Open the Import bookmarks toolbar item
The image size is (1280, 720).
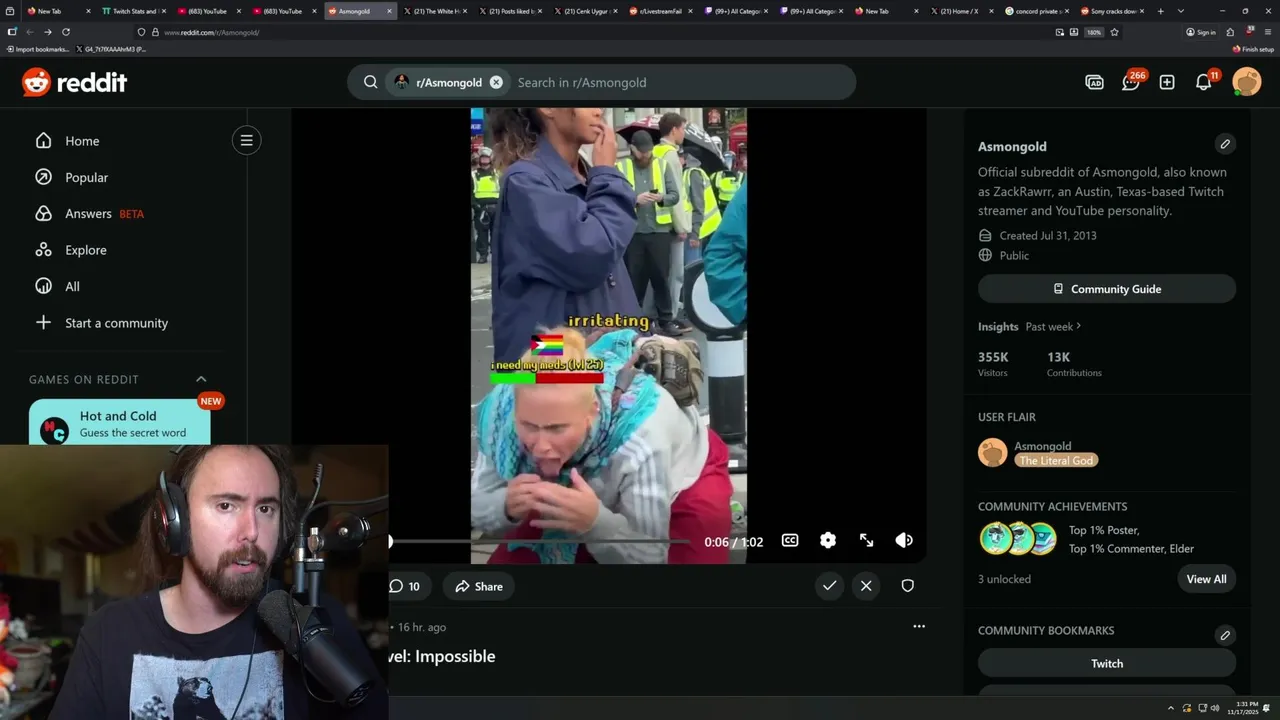click(38, 49)
